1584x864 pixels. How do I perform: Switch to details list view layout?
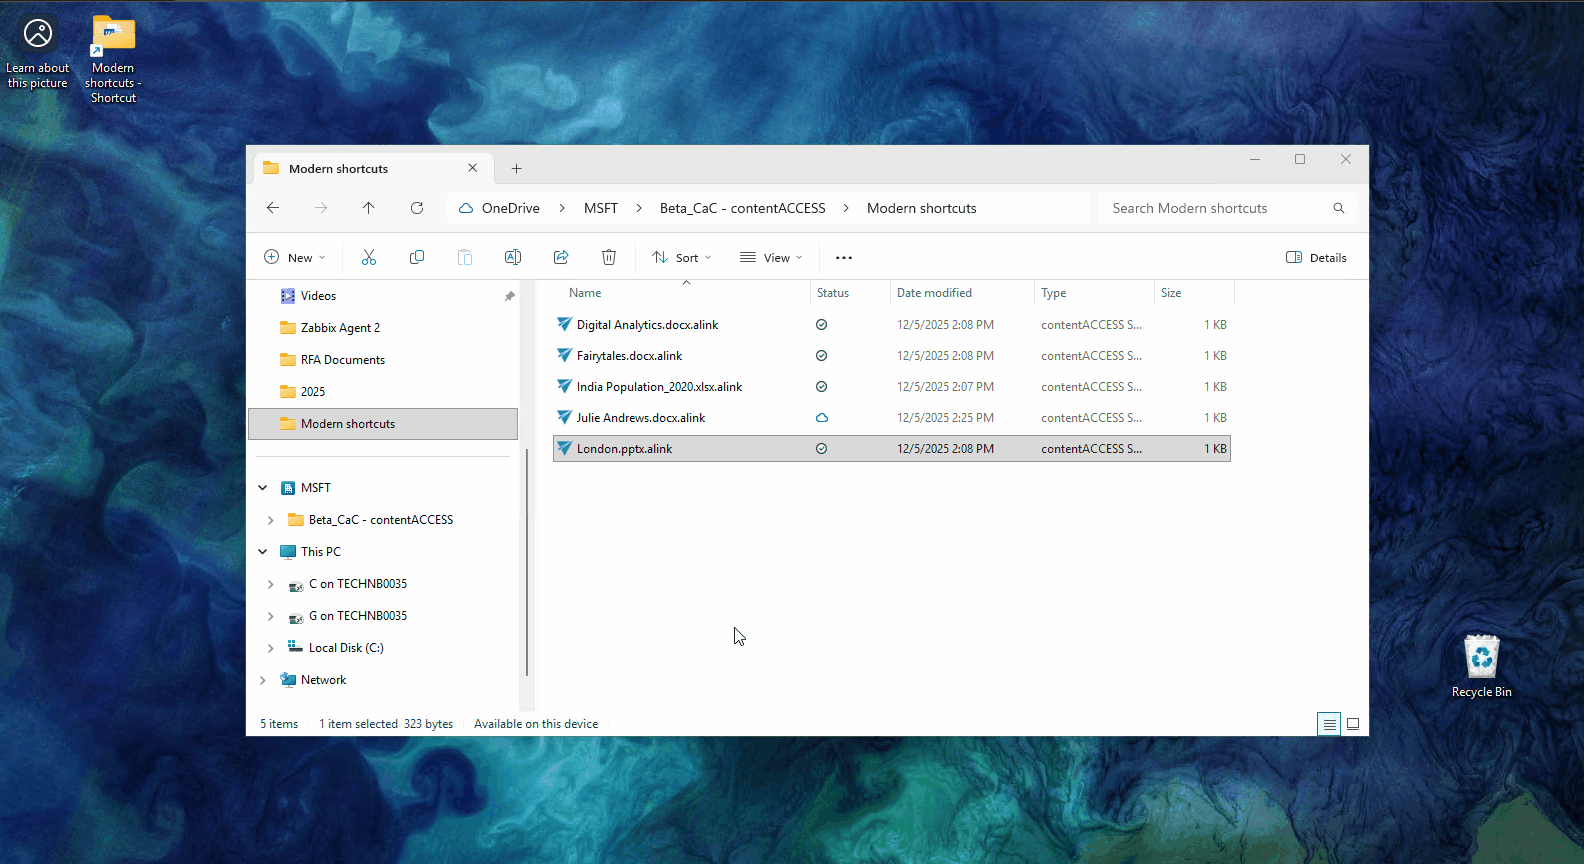(x=1329, y=724)
